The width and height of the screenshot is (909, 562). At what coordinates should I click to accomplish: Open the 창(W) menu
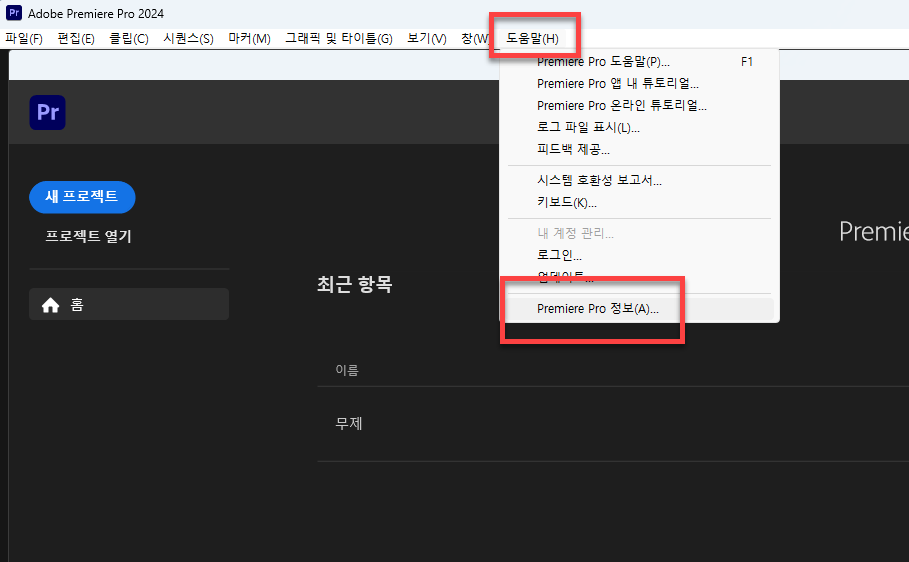(x=475, y=39)
